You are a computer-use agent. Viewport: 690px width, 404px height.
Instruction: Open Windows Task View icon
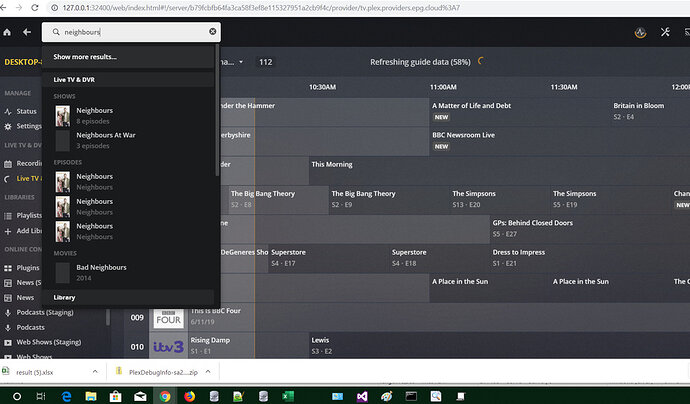(x=41, y=397)
